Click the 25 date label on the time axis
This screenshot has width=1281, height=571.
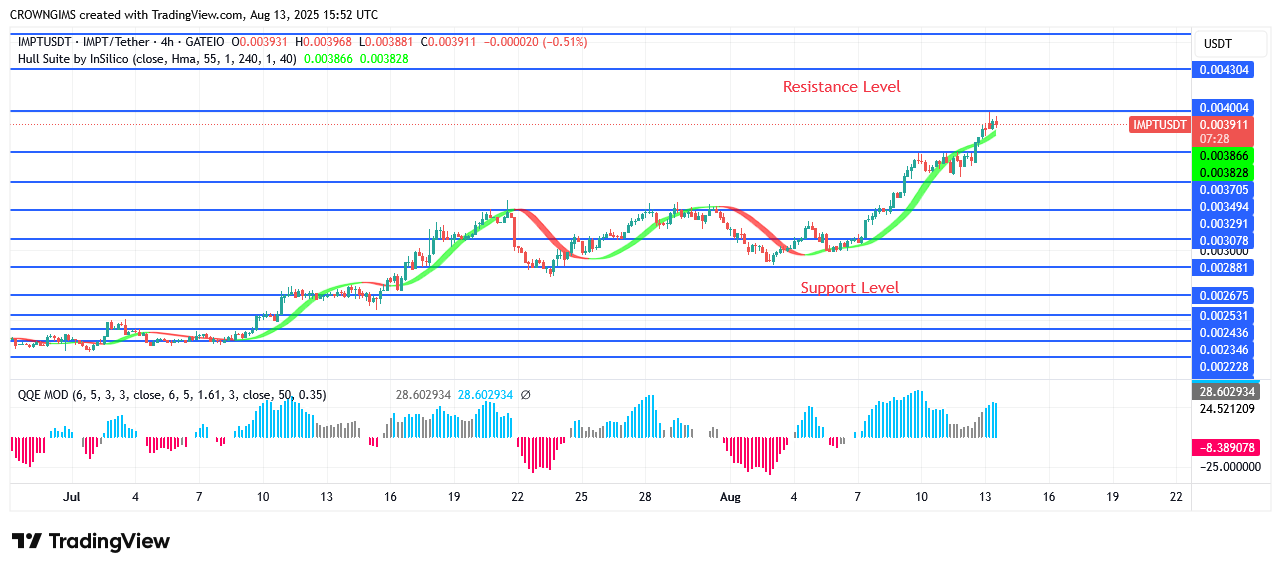[x=581, y=496]
